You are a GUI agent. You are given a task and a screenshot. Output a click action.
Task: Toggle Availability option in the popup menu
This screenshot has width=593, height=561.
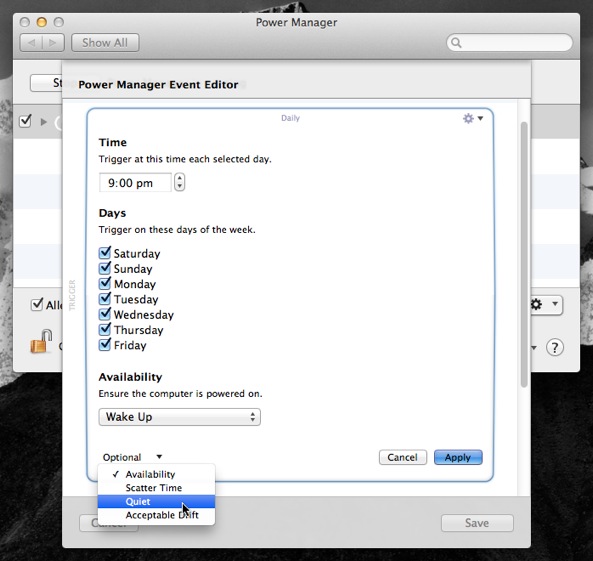click(x=156, y=474)
